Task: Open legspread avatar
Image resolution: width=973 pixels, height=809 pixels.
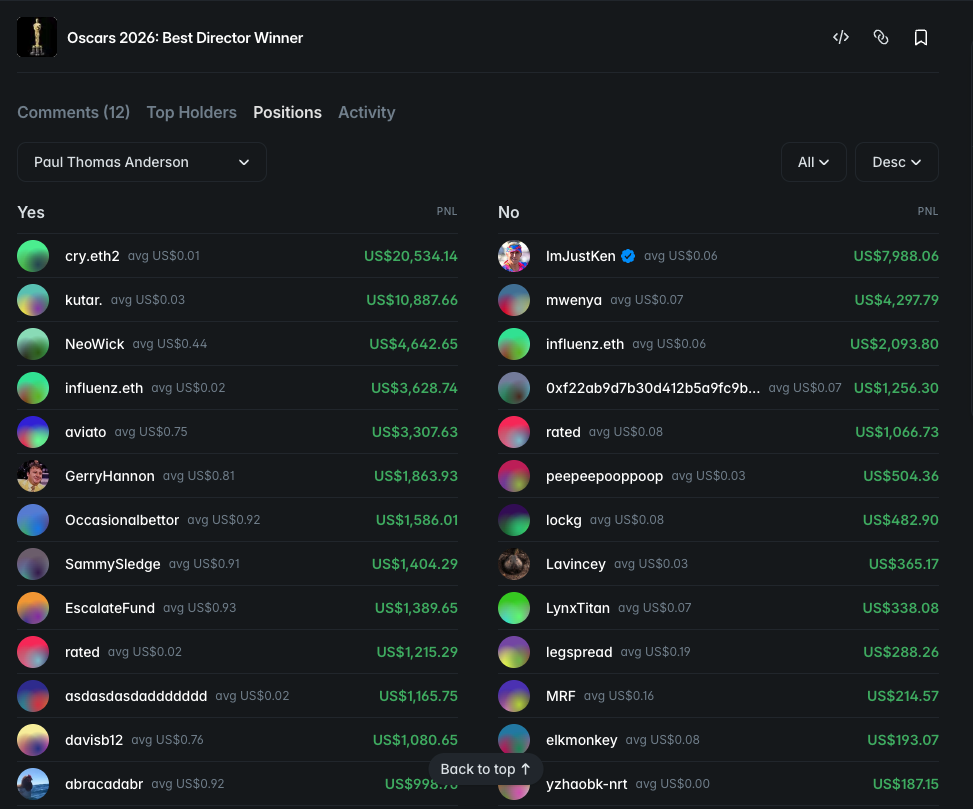Action: [x=514, y=653]
